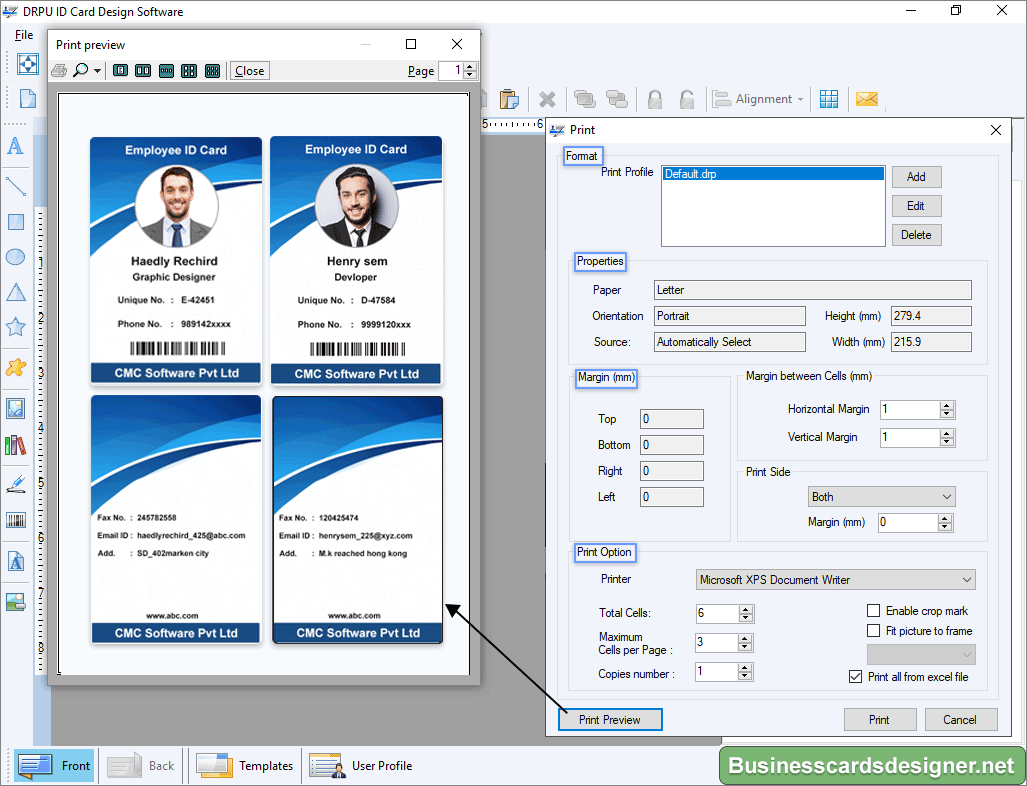Select the Insert Image tool
The height and width of the screenshot is (786, 1027).
click(16, 408)
